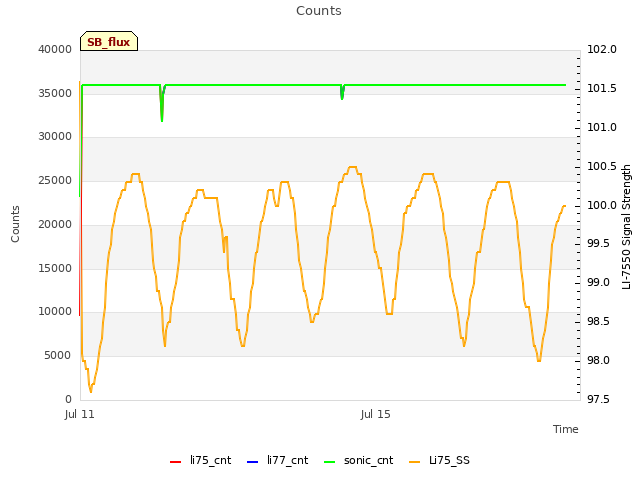
Task: Click the 100.5 right axis value
Action: (602, 166)
